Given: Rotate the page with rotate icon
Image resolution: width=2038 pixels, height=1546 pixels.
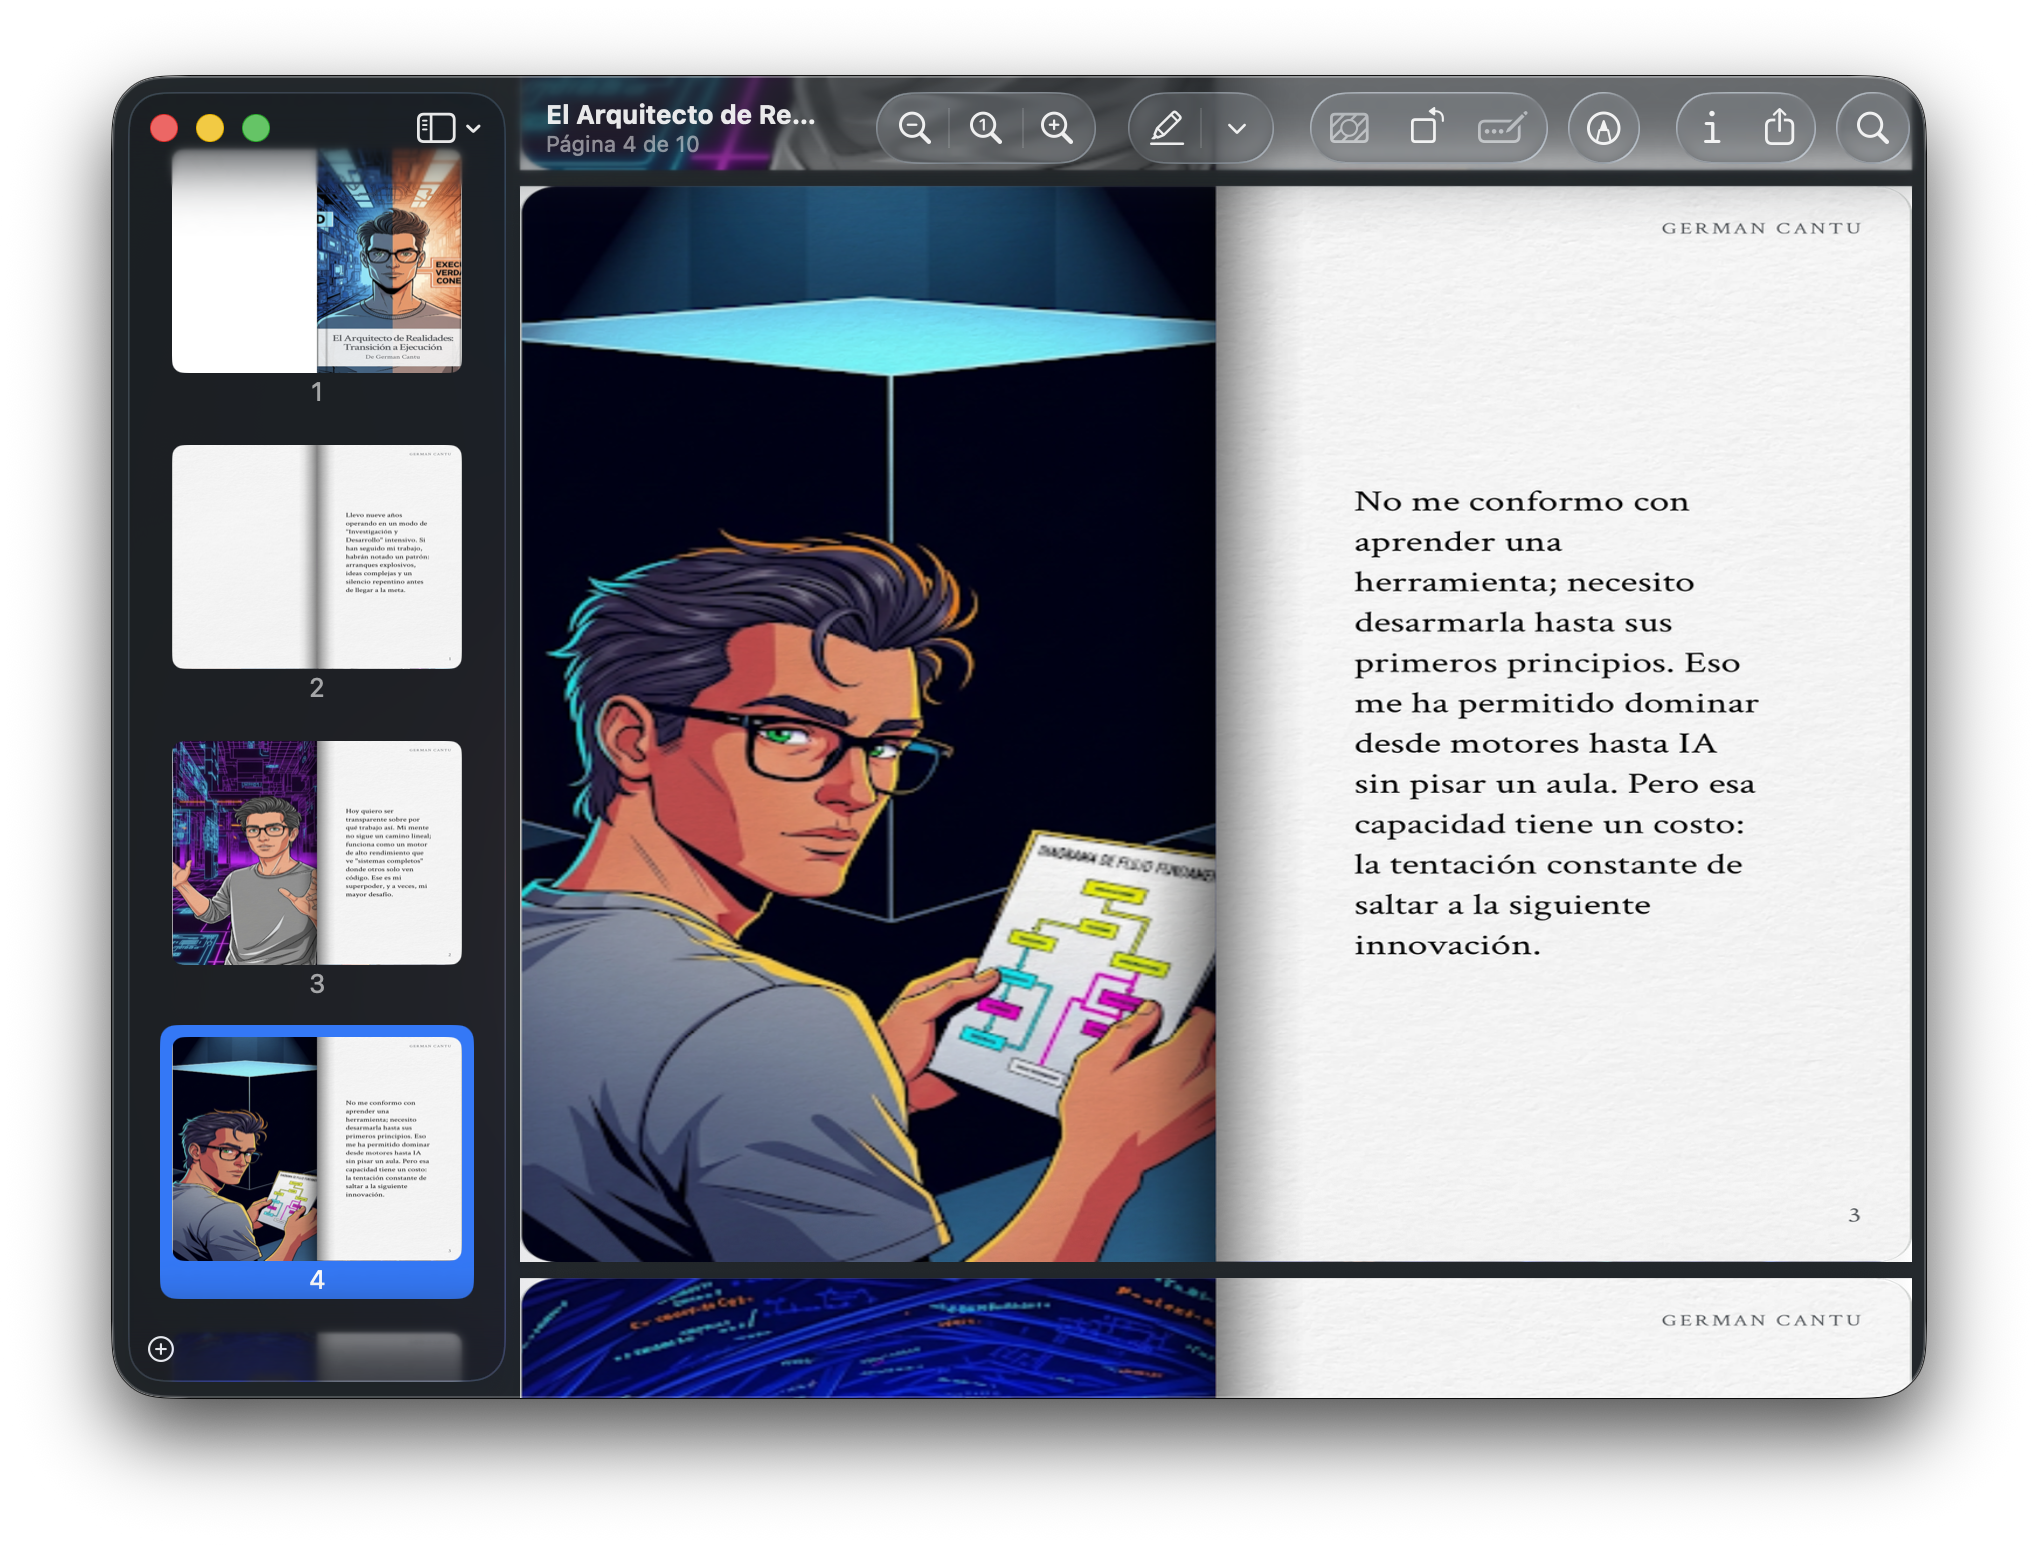Looking at the screenshot, I should click(x=1426, y=128).
